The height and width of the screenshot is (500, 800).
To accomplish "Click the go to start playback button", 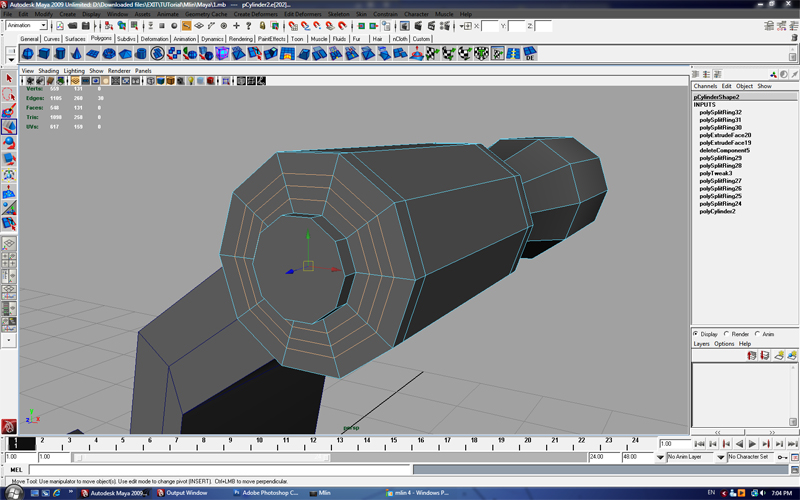I will click(699, 444).
